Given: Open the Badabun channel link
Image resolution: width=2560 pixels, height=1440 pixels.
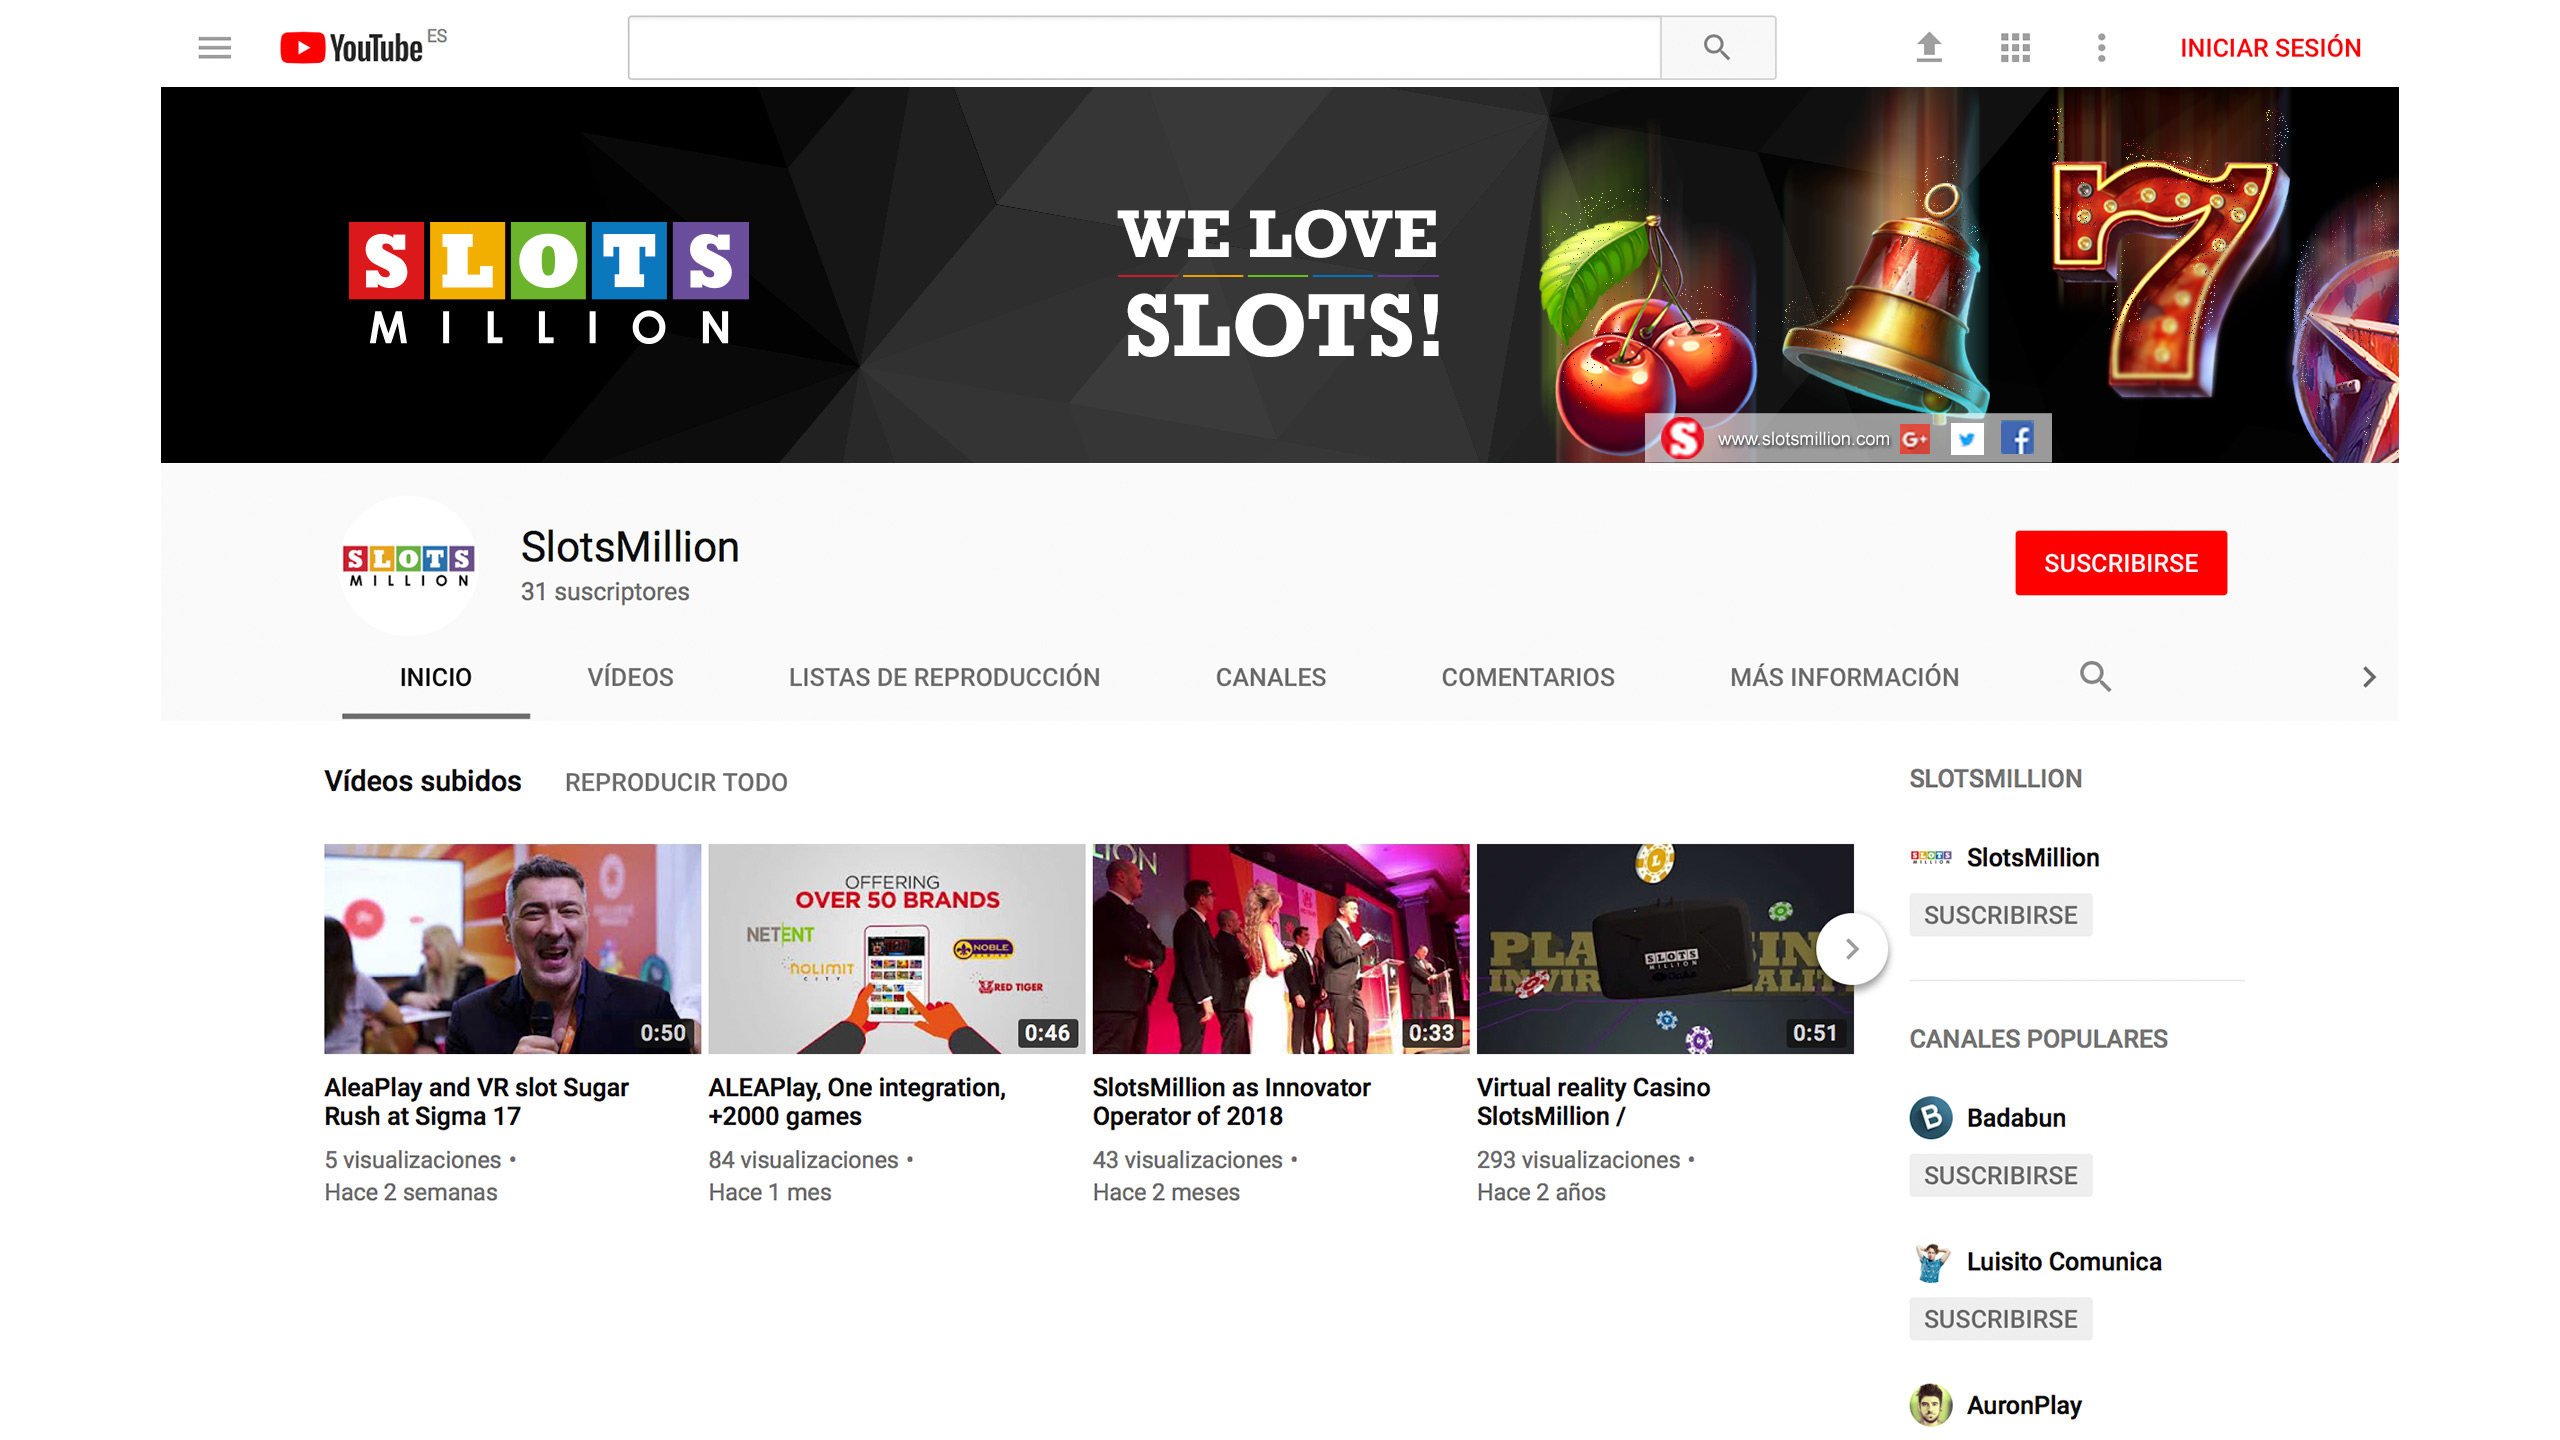Looking at the screenshot, I should pyautogui.click(x=2016, y=1117).
